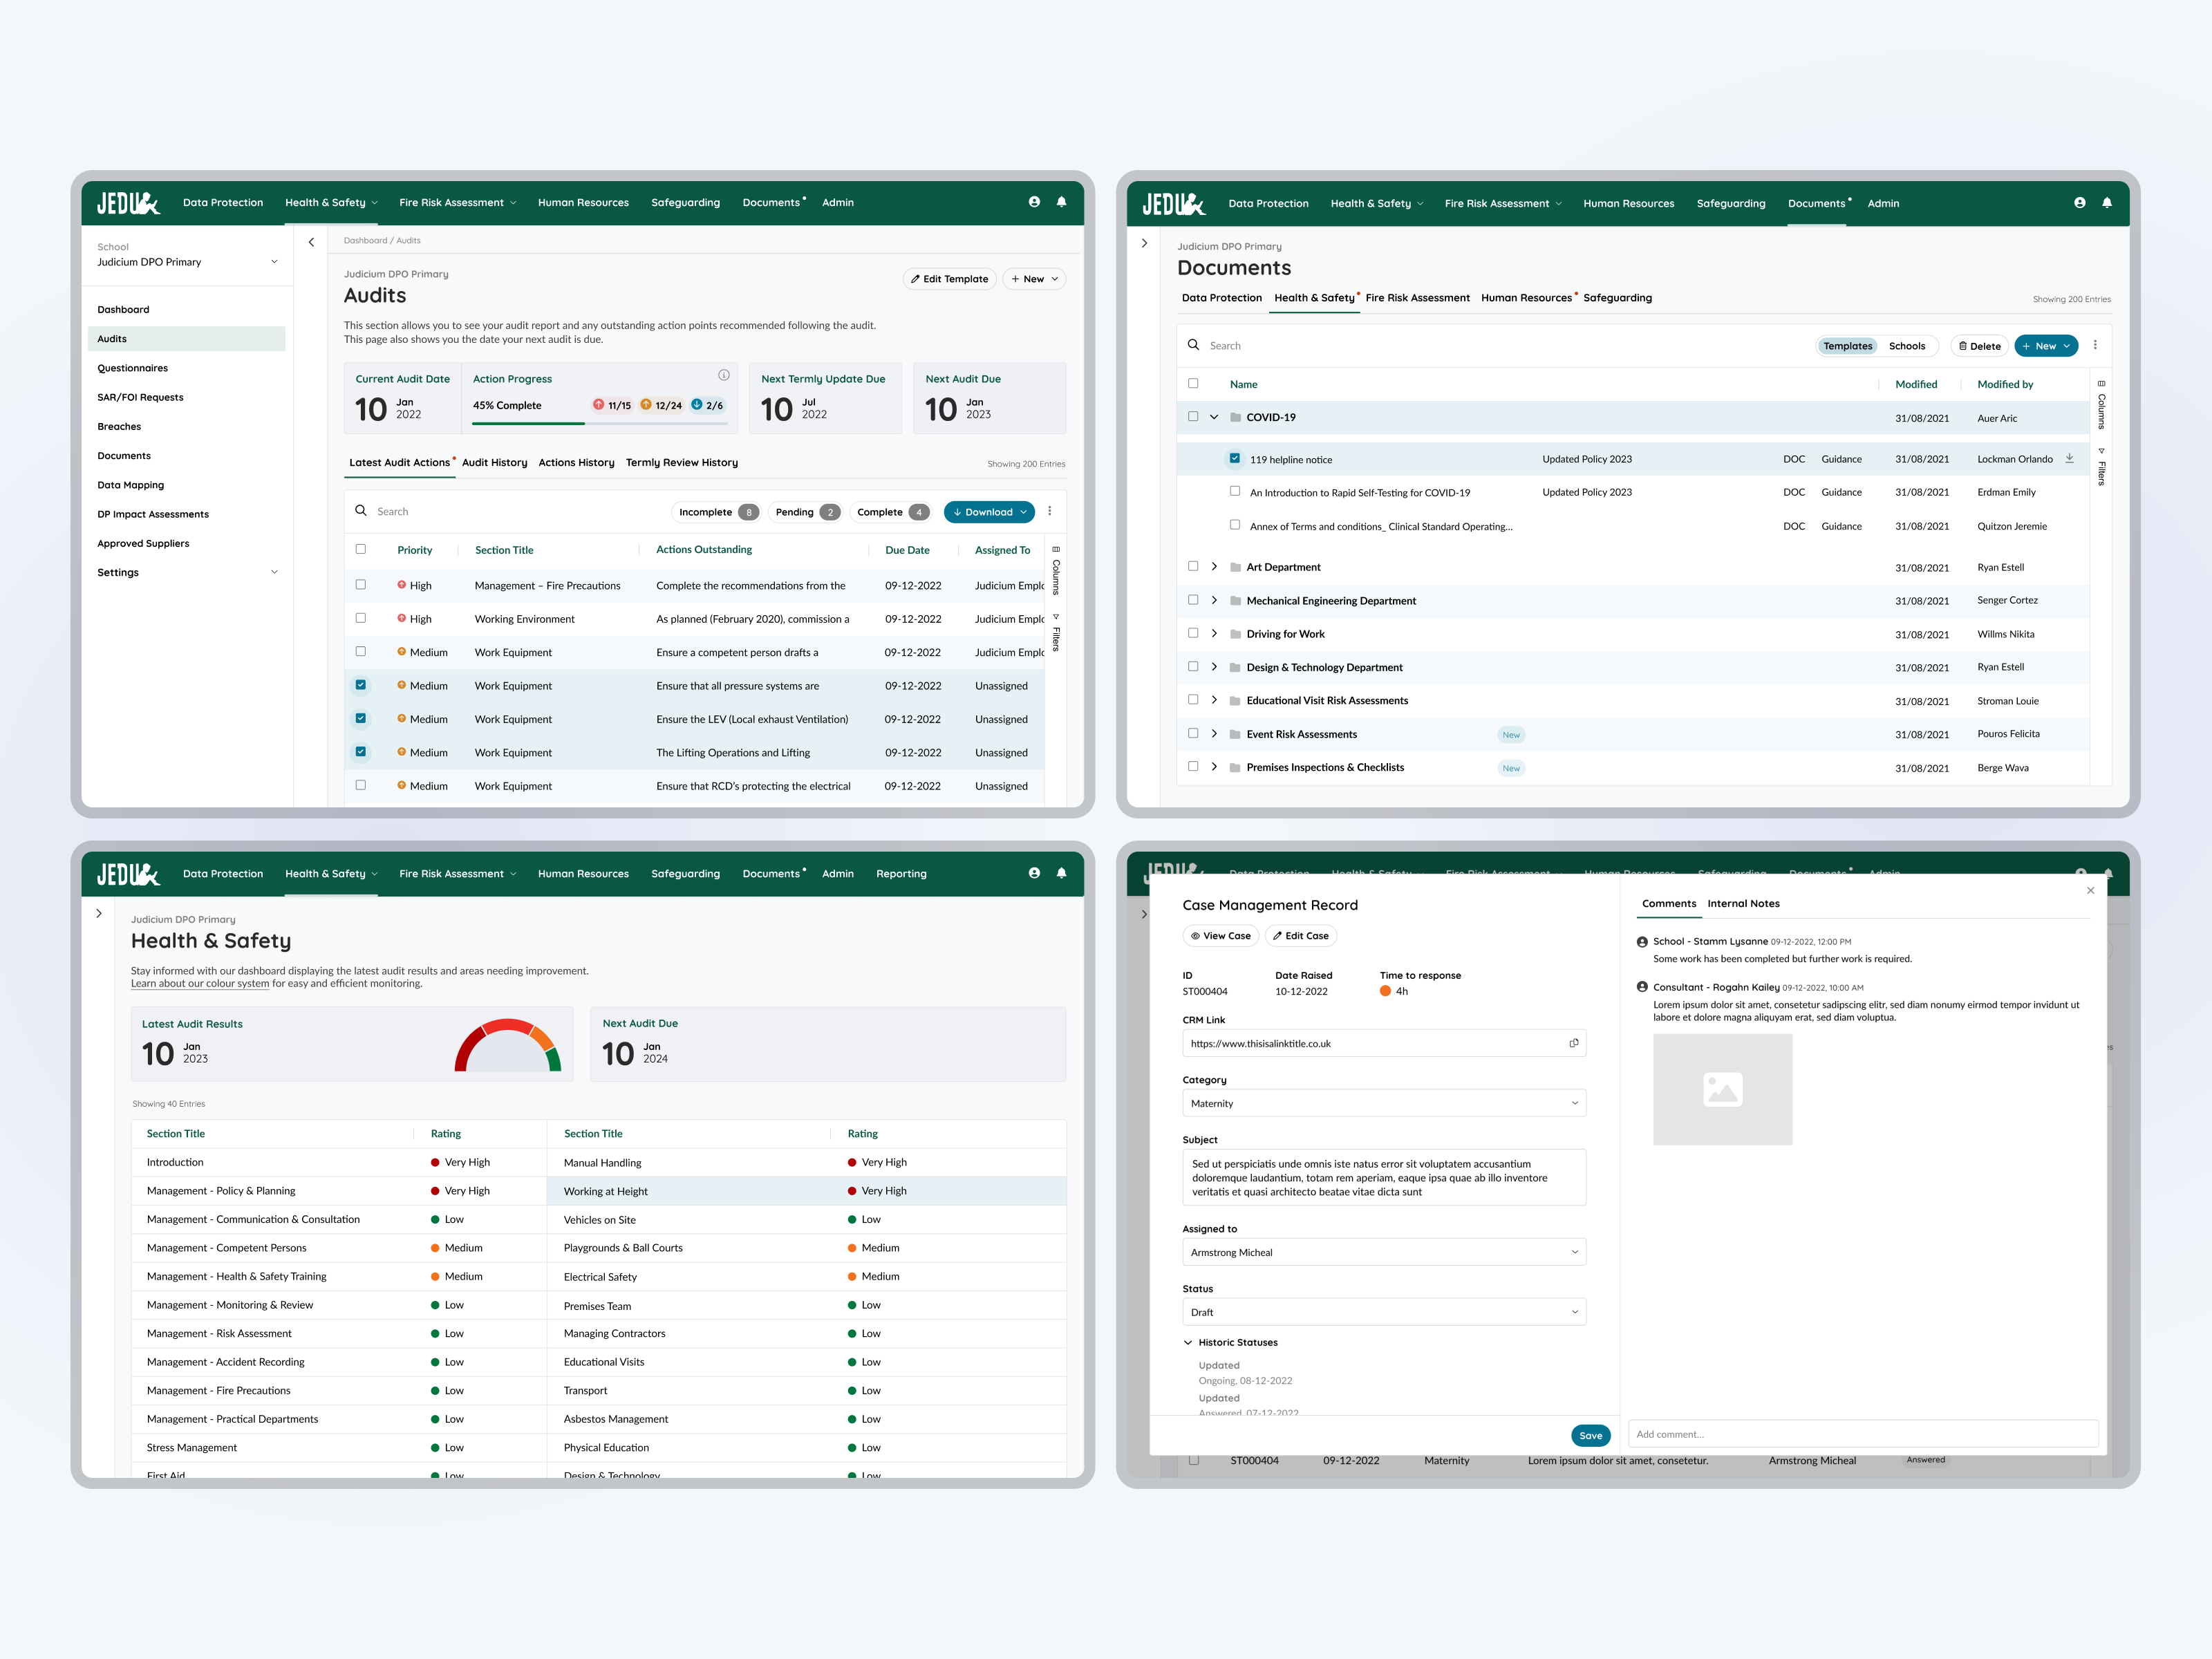Collapse the Audits sidebar with the back chevron
The image size is (2212, 1659).
pos(311,242)
